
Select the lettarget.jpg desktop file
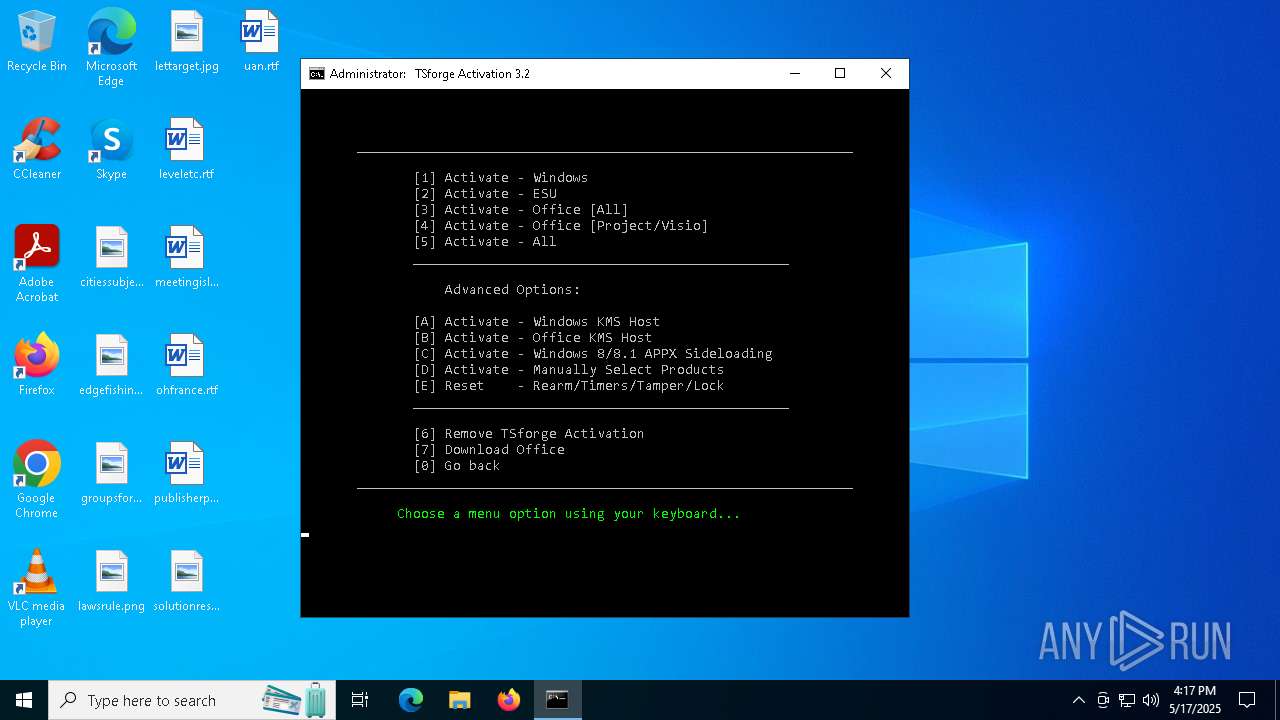pos(186,41)
